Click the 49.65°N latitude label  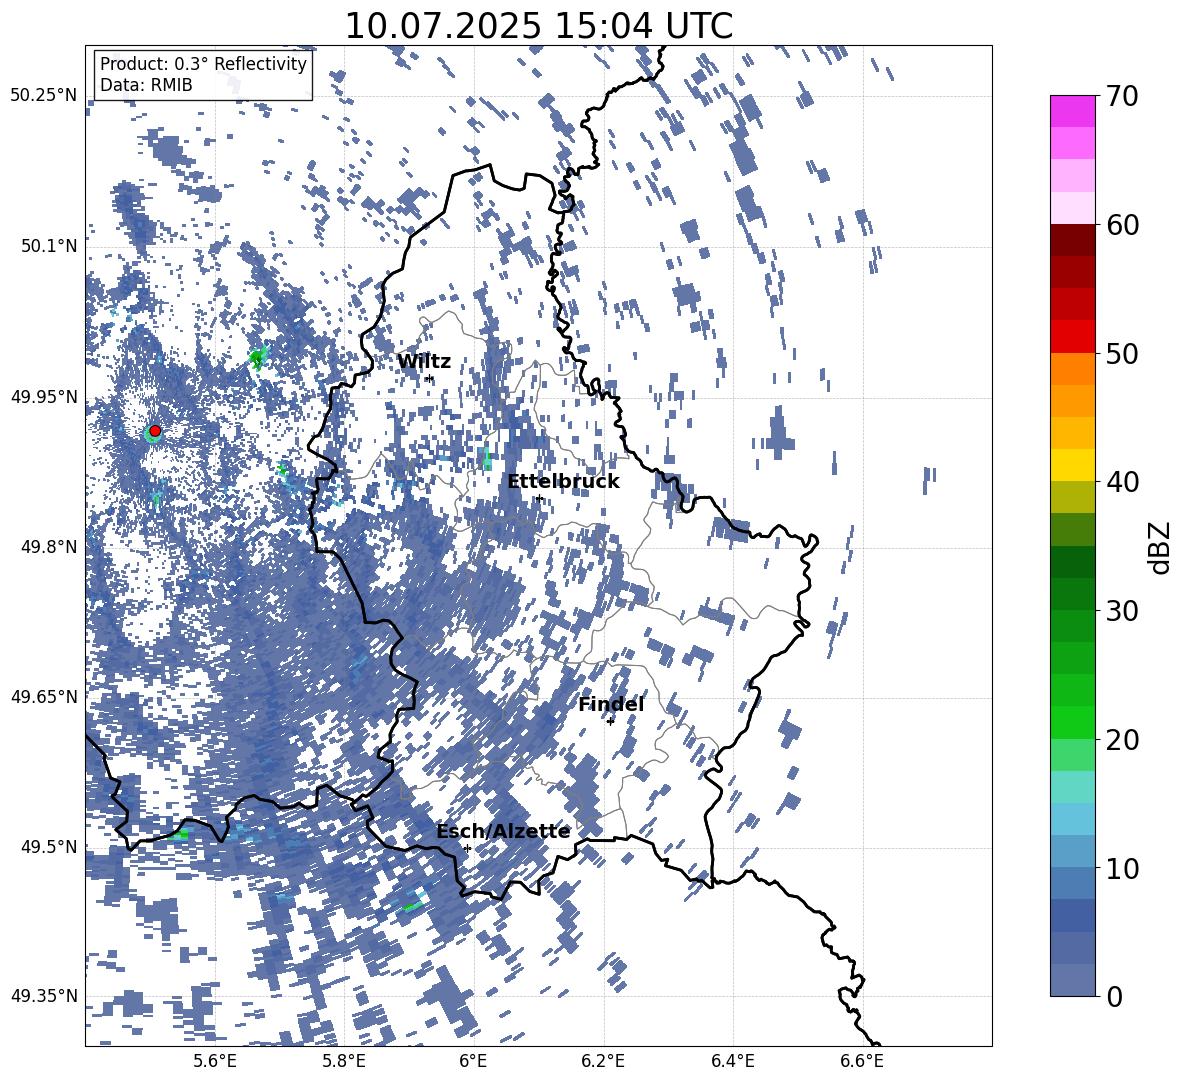pyautogui.click(x=44, y=696)
